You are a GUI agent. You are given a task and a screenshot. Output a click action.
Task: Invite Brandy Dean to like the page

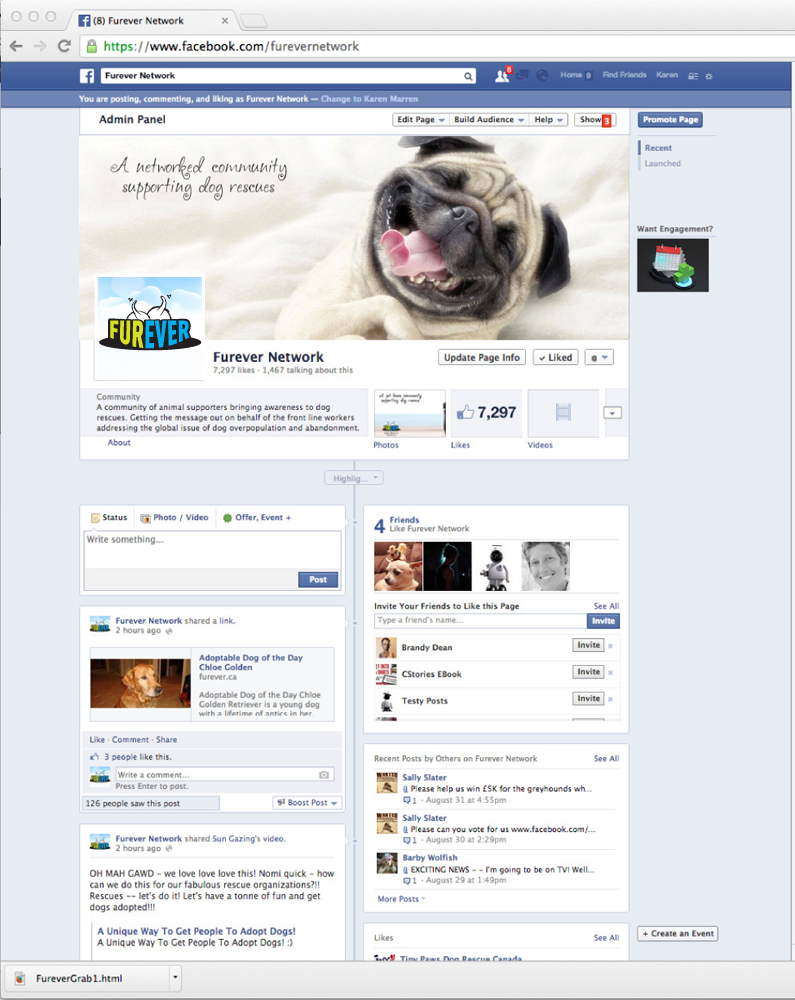(x=588, y=645)
